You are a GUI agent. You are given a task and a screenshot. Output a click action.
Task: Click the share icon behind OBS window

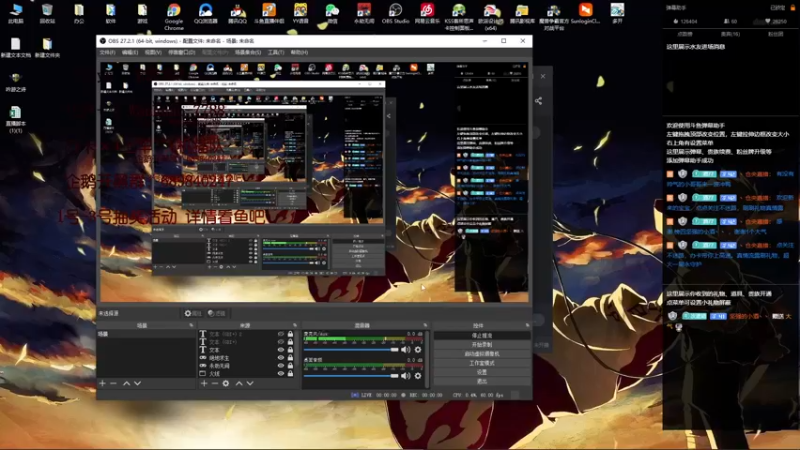pyautogui.click(x=538, y=101)
